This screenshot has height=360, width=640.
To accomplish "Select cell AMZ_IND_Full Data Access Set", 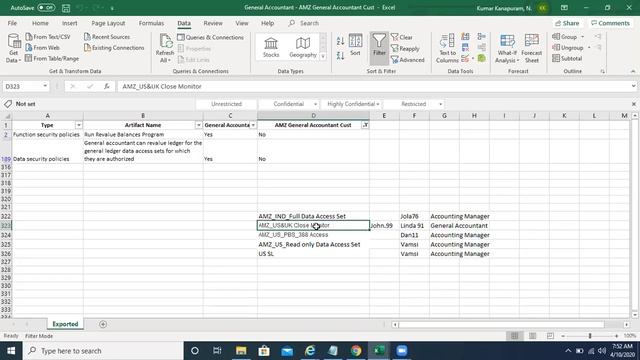I will pos(313,216).
